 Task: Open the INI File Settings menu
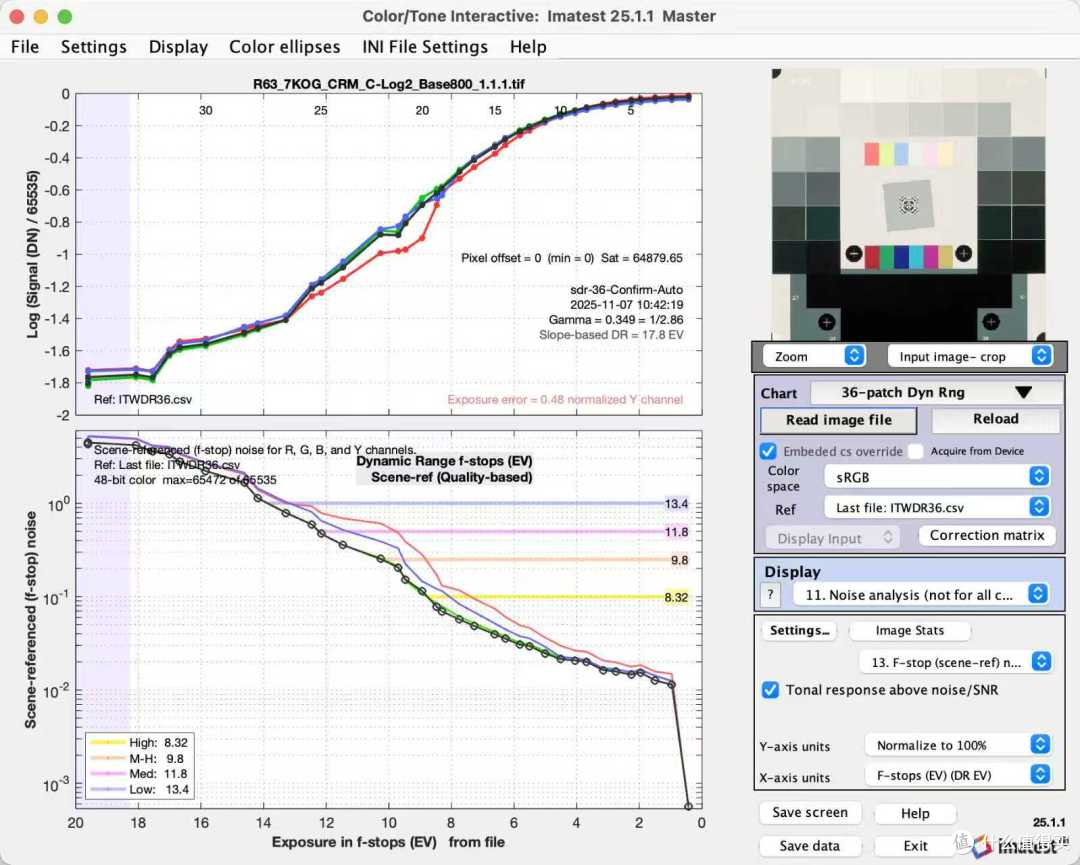tap(425, 47)
